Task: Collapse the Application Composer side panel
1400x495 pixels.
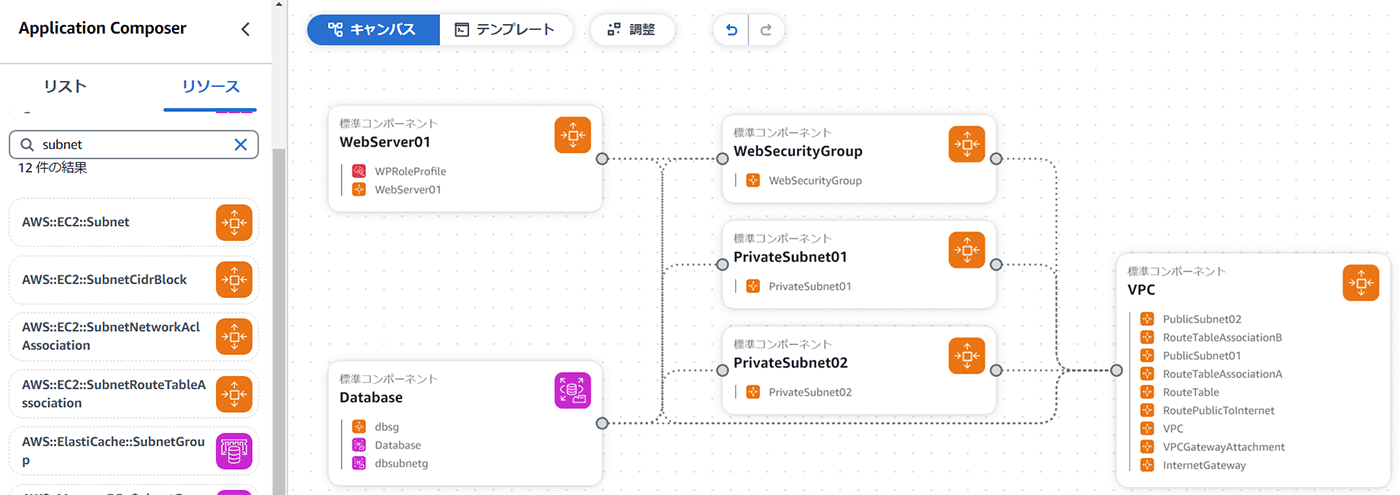Action: tap(246, 29)
